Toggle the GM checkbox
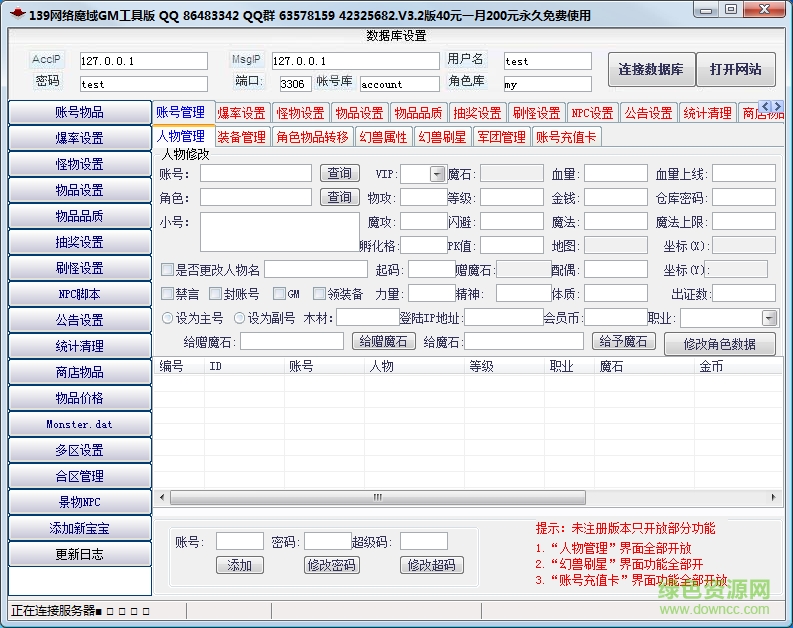The width and height of the screenshot is (793, 628). pos(279,293)
